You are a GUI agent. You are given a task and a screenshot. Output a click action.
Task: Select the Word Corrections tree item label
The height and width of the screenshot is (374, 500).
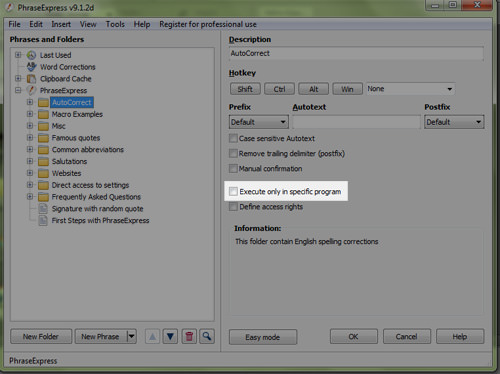[x=68, y=67]
